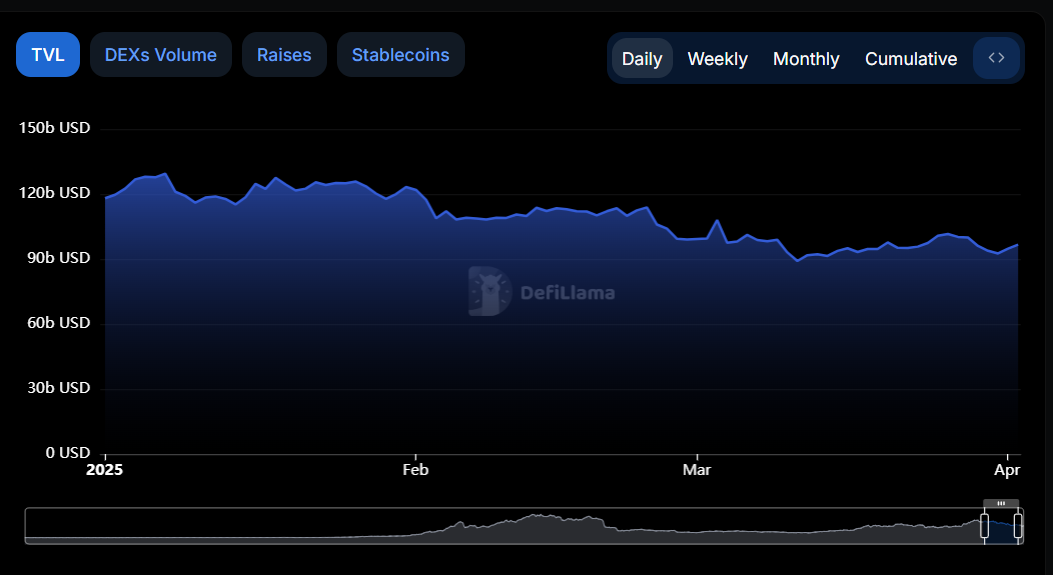Viewport: 1053px width, 575px height.
Task: Grab the right range slider handle
Action: [x=1018, y=525]
